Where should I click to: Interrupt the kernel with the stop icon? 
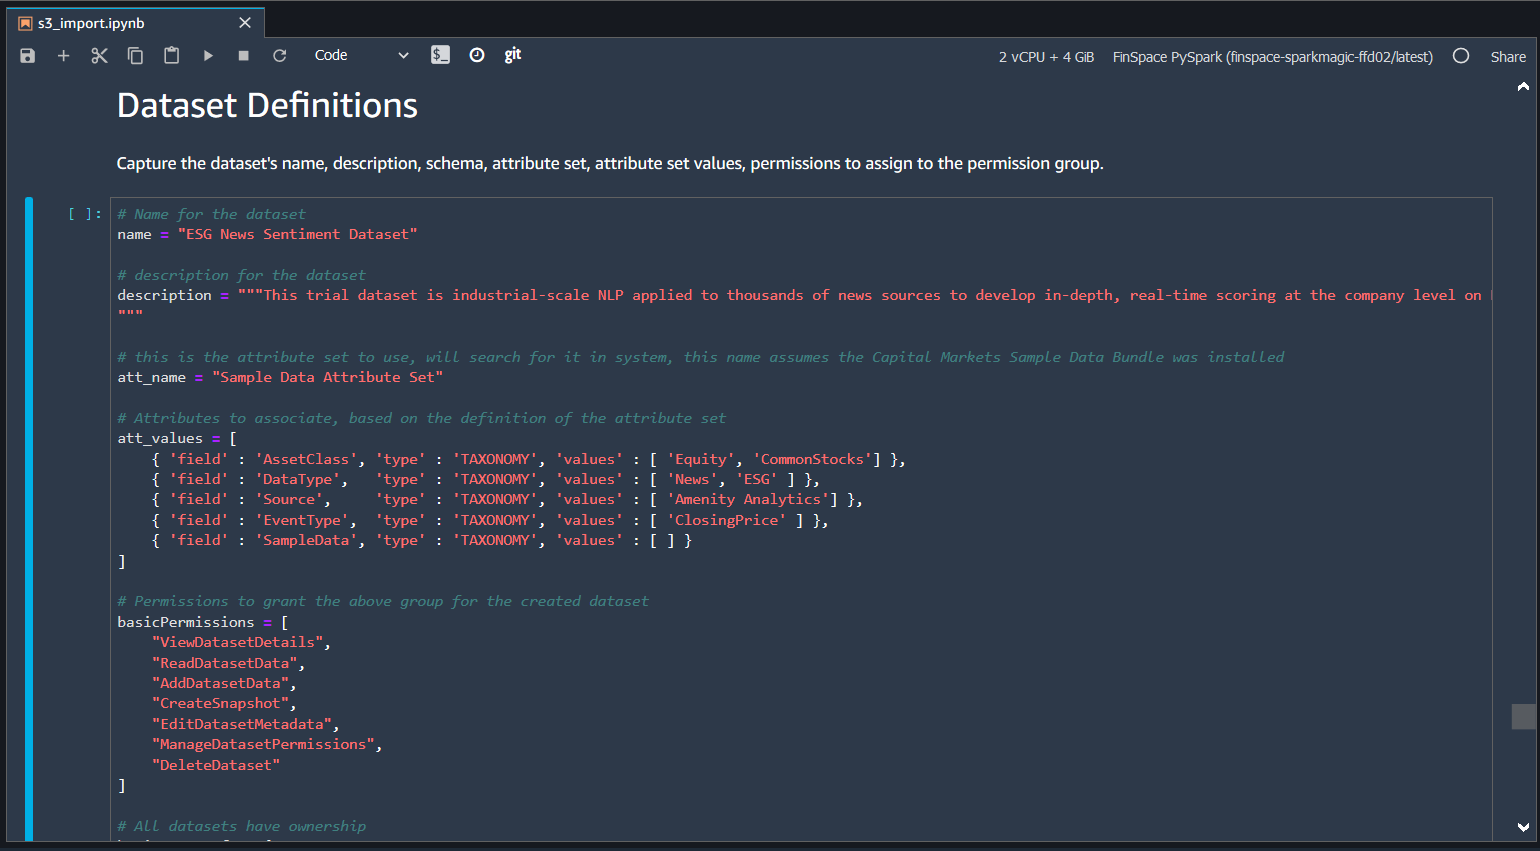pos(244,56)
